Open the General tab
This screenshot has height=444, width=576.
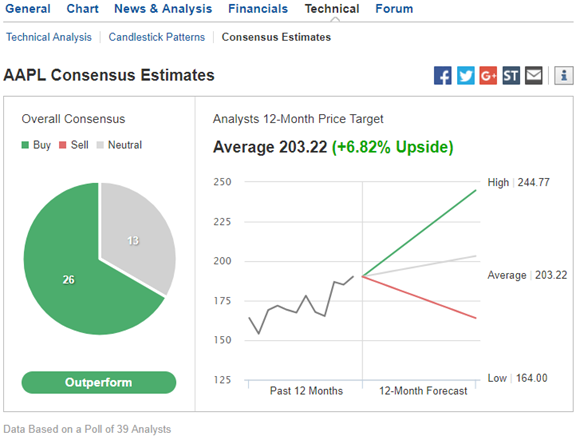coord(28,8)
